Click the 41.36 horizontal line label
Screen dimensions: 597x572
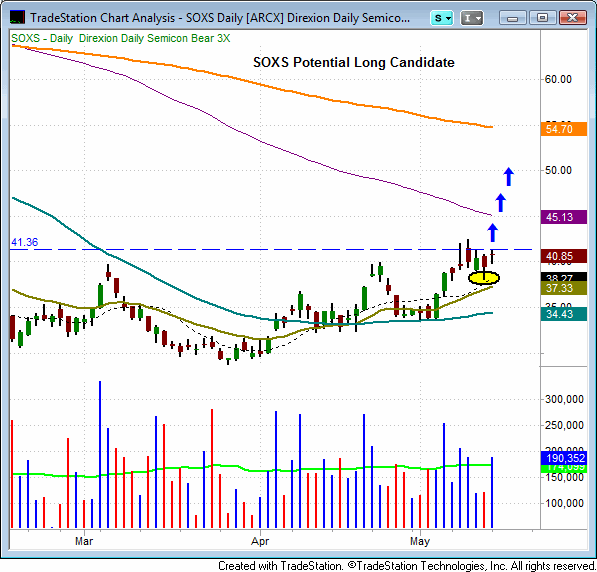(24, 242)
